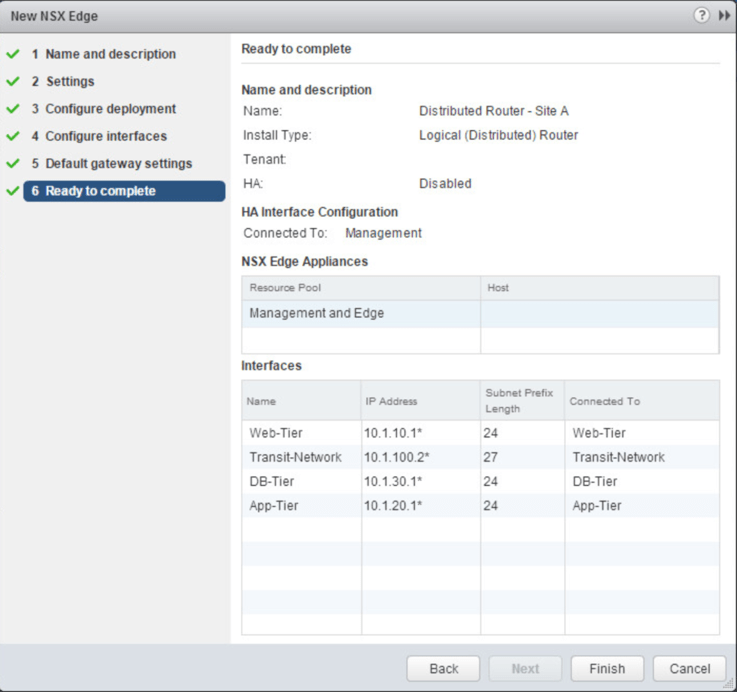Select step 4 Configure interfaces

click(x=106, y=136)
